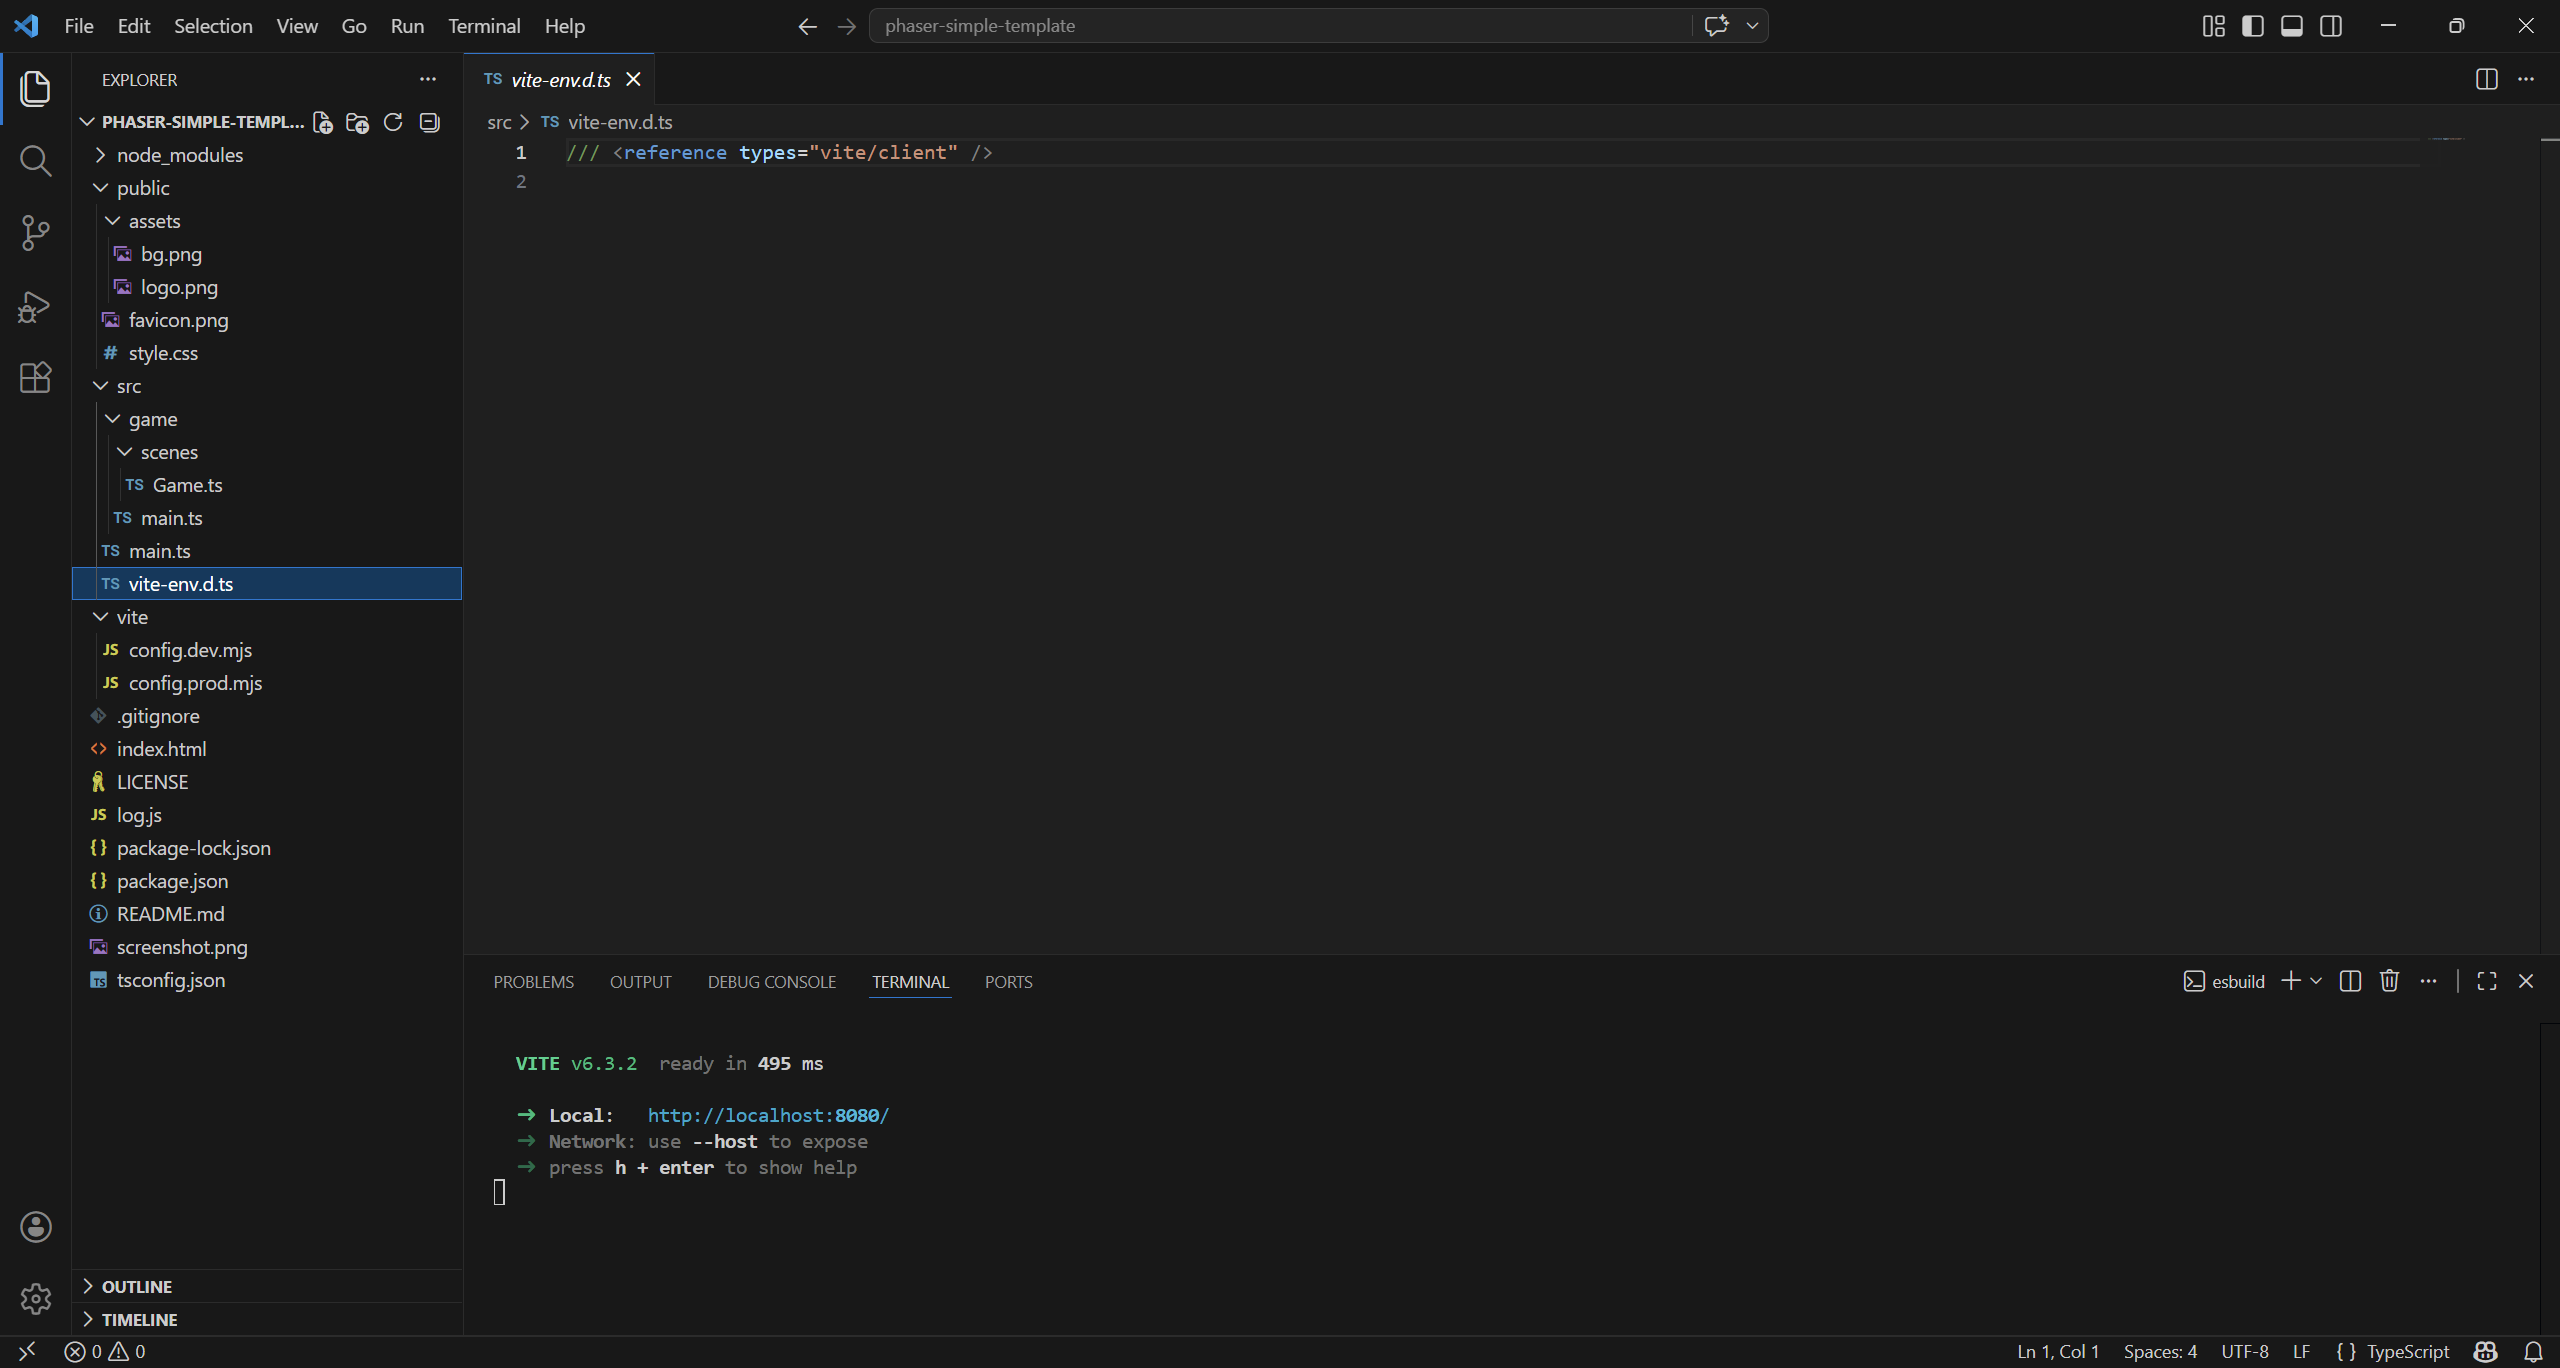Collapse all folders in Explorer
Screen dimensions: 2560x1368
pos(429,122)
